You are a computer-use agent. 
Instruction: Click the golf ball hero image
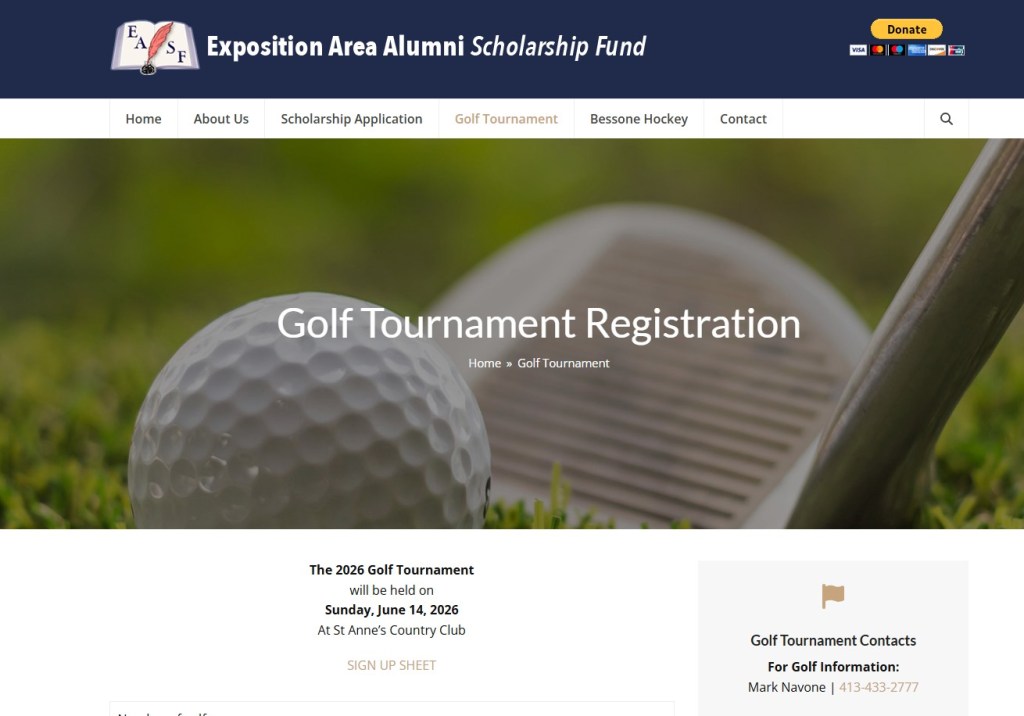(x=300, y=430)
